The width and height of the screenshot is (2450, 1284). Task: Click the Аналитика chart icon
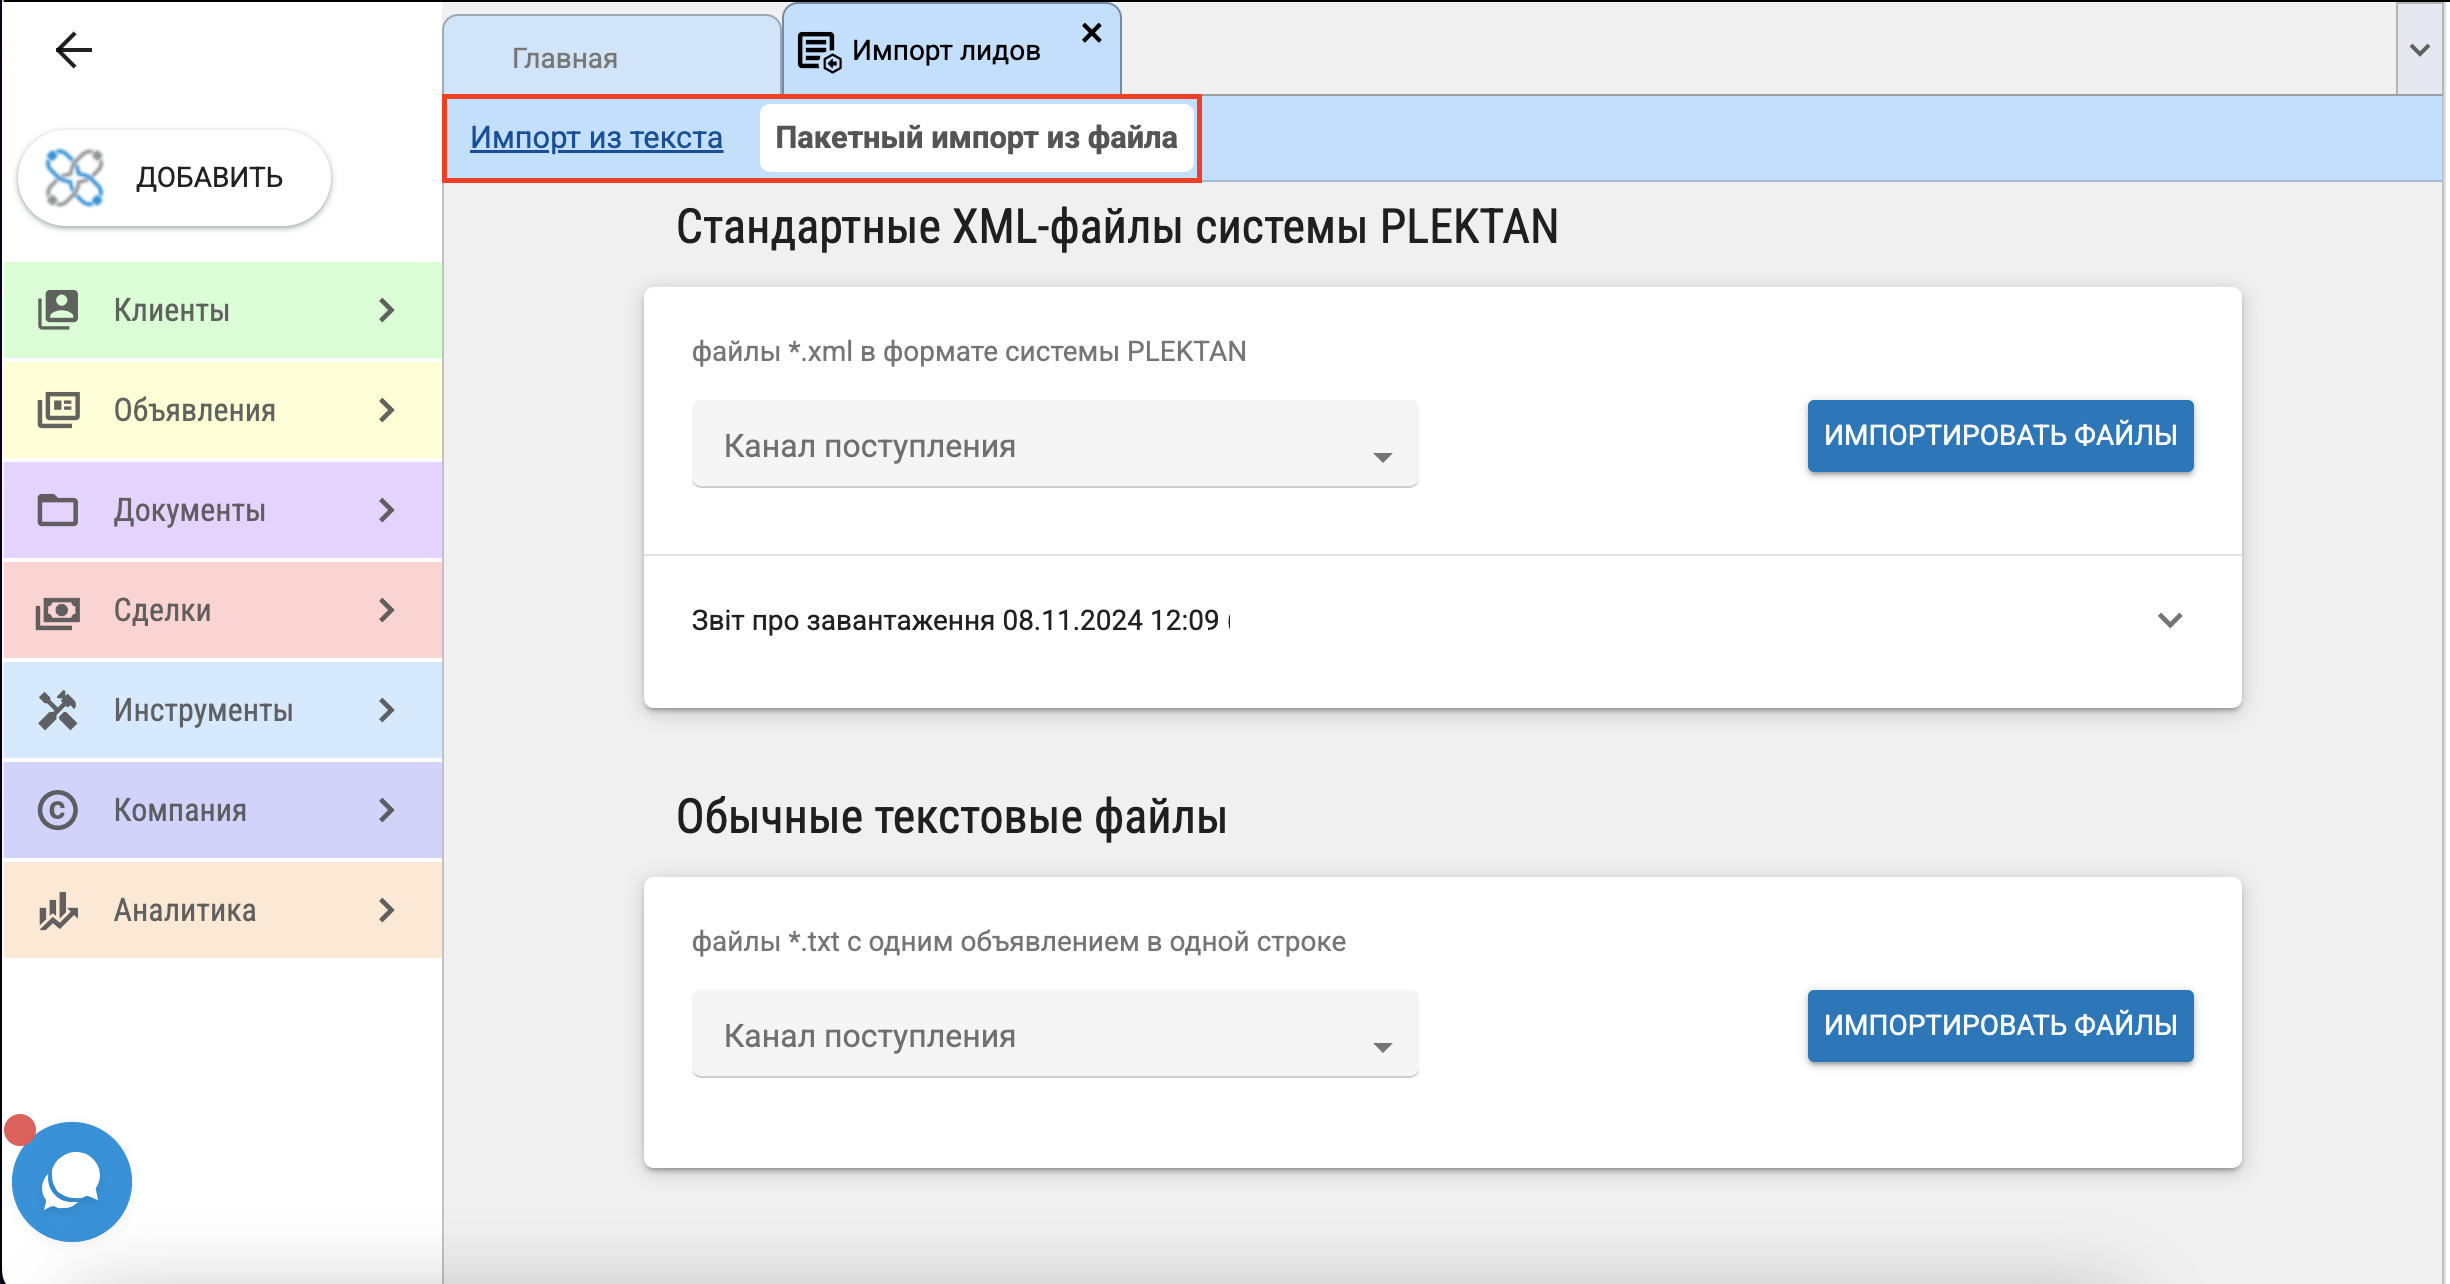coord(58,910)
